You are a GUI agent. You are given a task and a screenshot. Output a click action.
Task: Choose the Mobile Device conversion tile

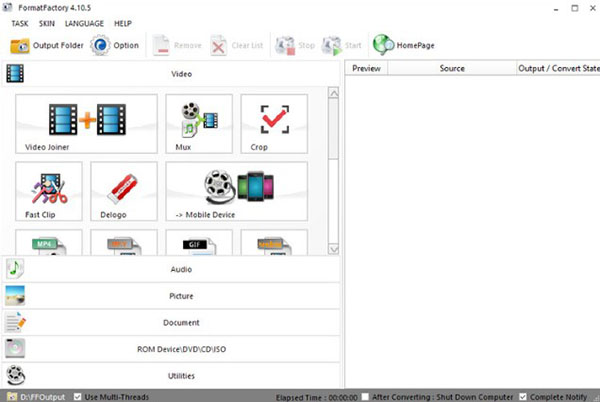click(236, 191)
